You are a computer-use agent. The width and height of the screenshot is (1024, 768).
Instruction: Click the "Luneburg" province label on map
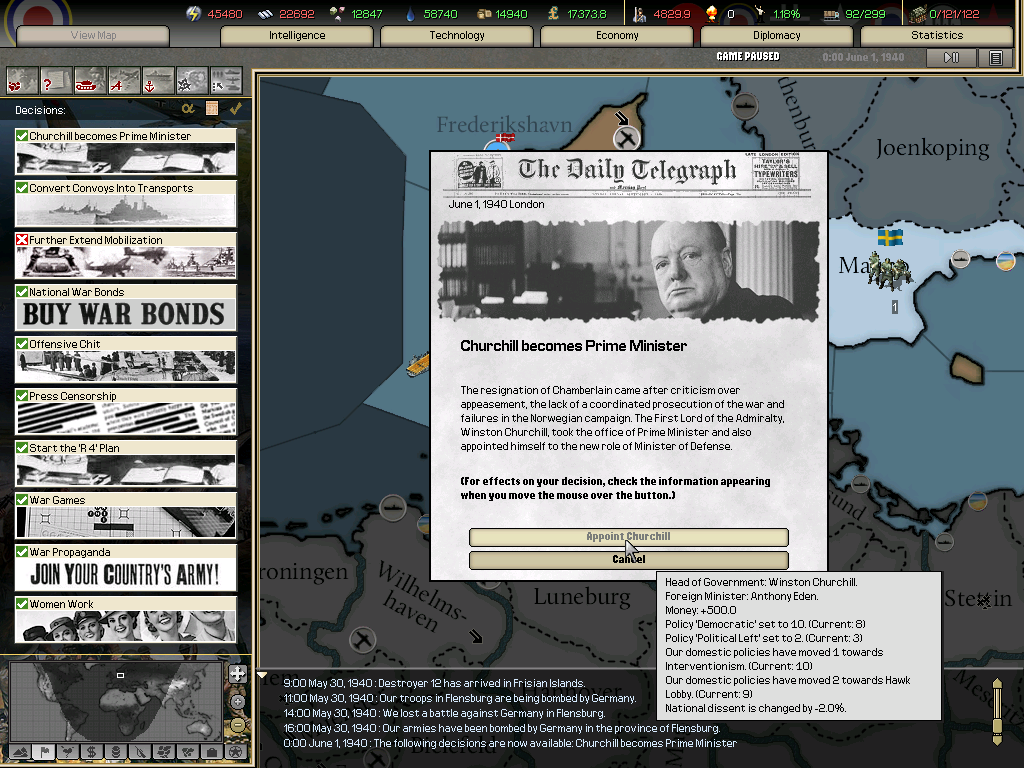point(582,596)
